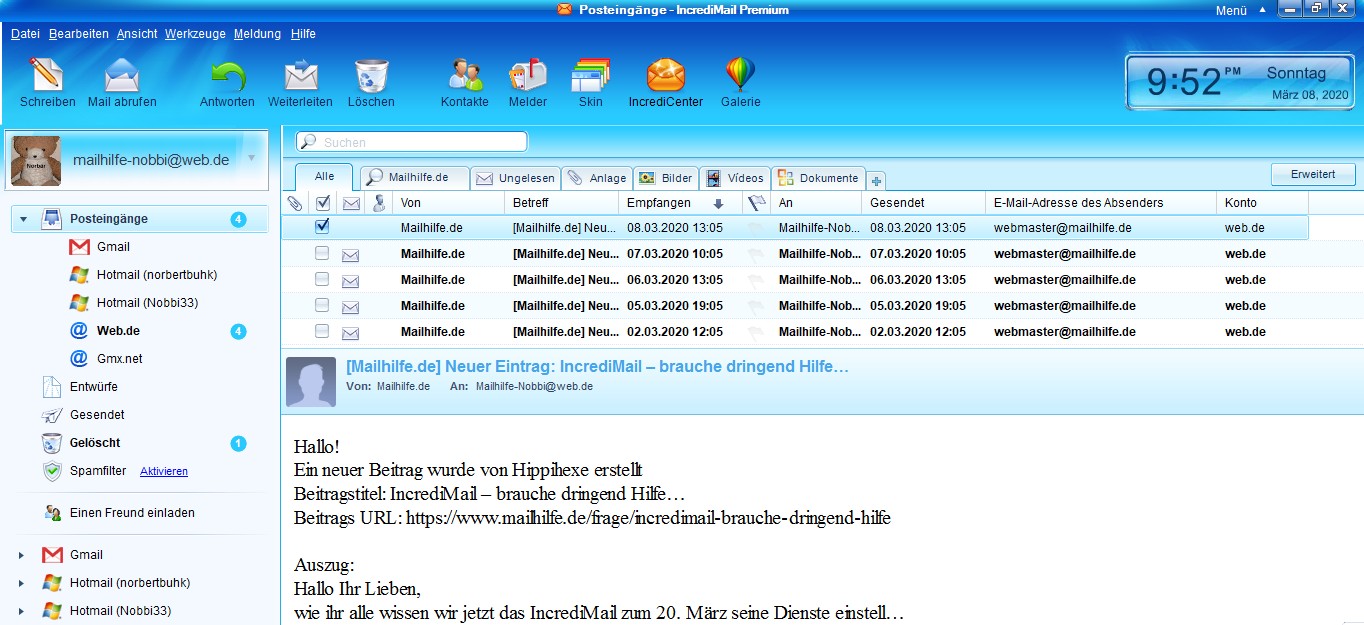Sort by the Von column header

pyautogui.click(x=448, y=203)
